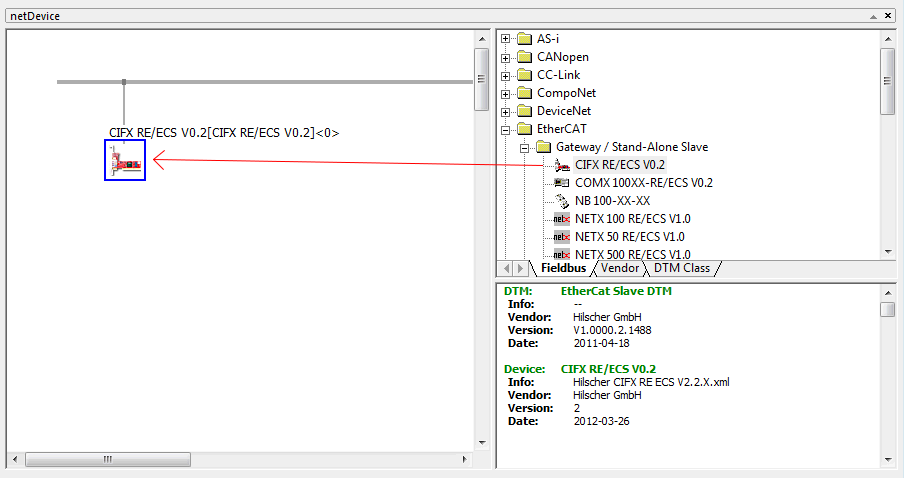Switch to the Vendor tab

coord(619,268)
